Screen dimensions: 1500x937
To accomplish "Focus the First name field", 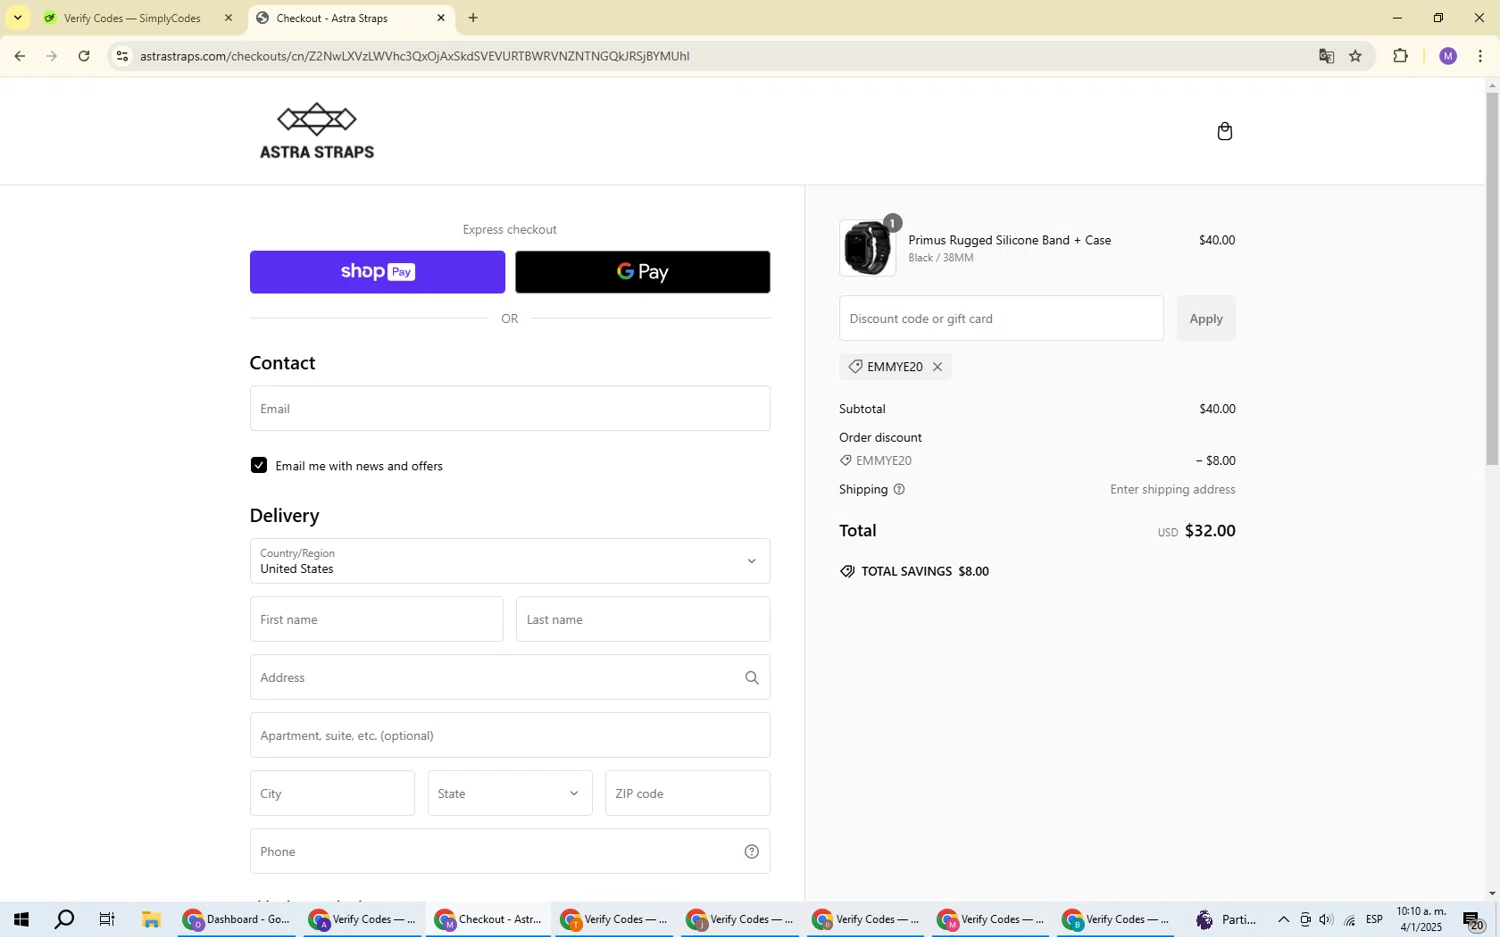I will 377,620.
